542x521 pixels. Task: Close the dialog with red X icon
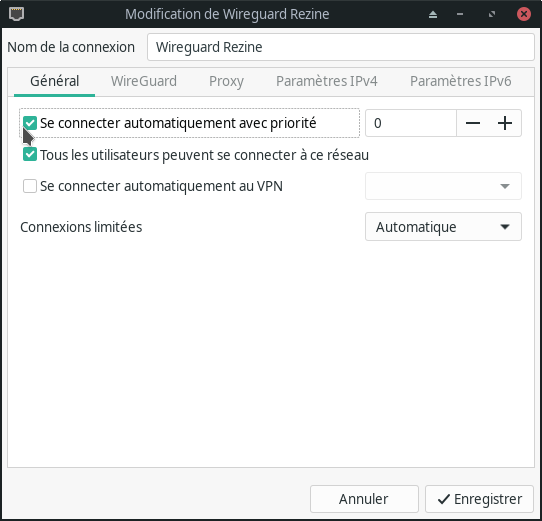coord(524,14)
